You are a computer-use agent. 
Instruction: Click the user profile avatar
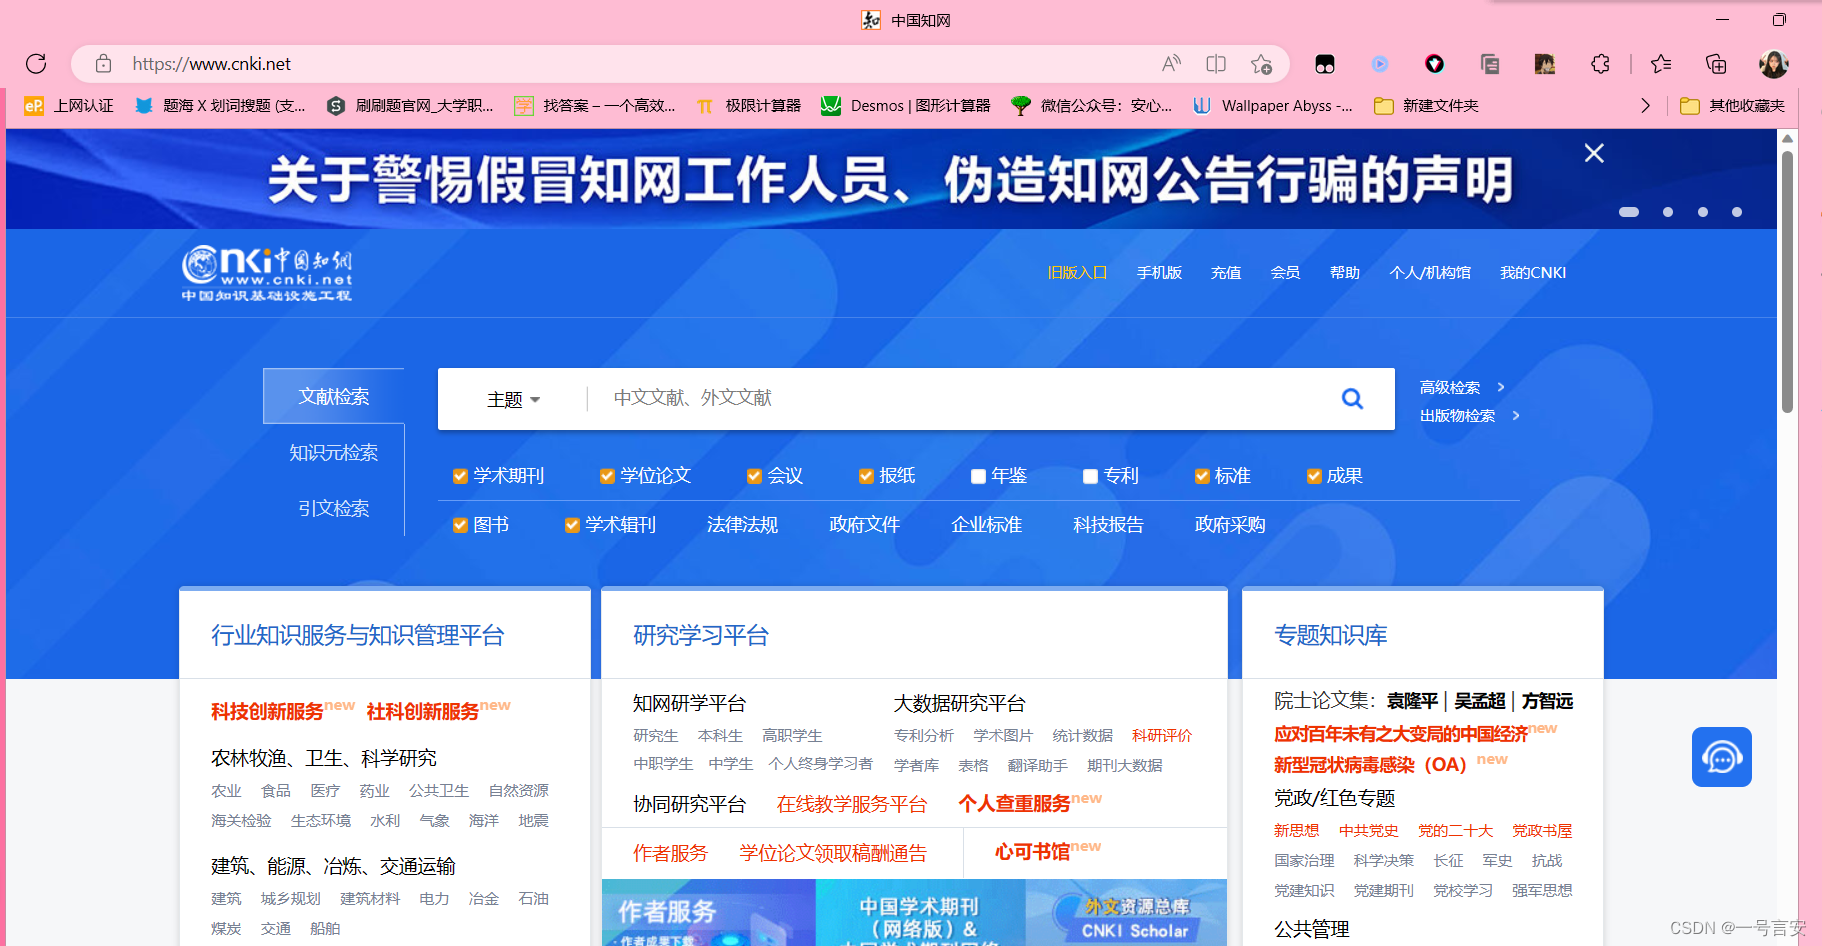pyautogui.click(x=1773, y=64)
